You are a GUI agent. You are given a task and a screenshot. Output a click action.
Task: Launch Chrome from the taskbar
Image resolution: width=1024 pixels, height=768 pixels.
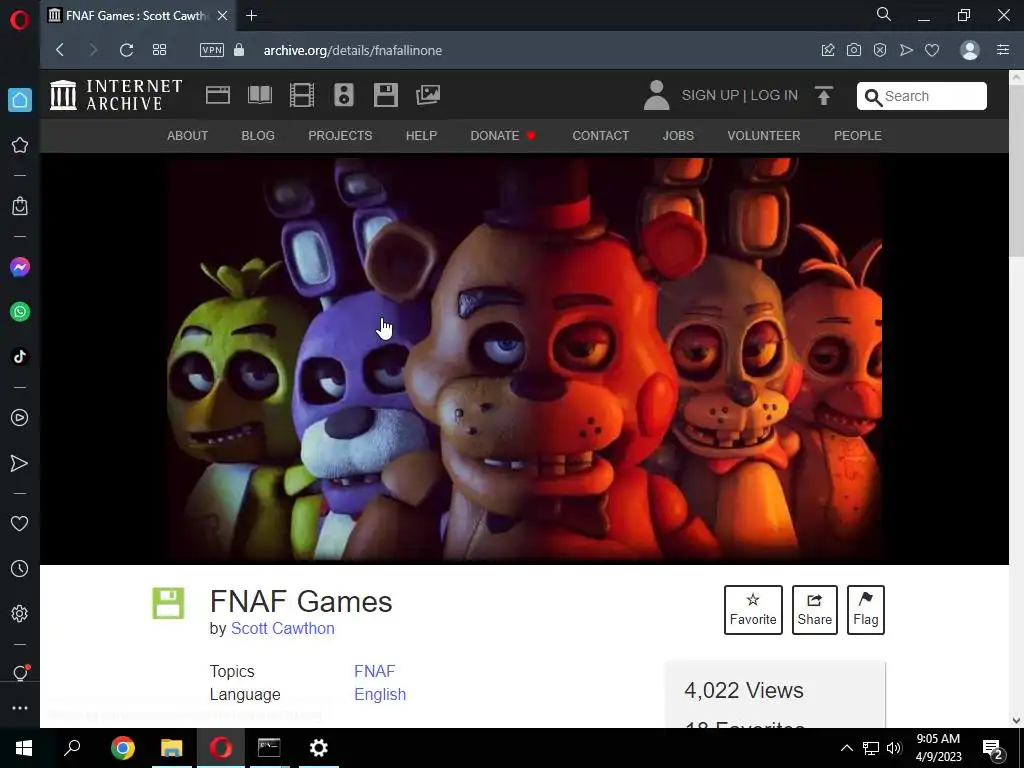tap(123, 748)
